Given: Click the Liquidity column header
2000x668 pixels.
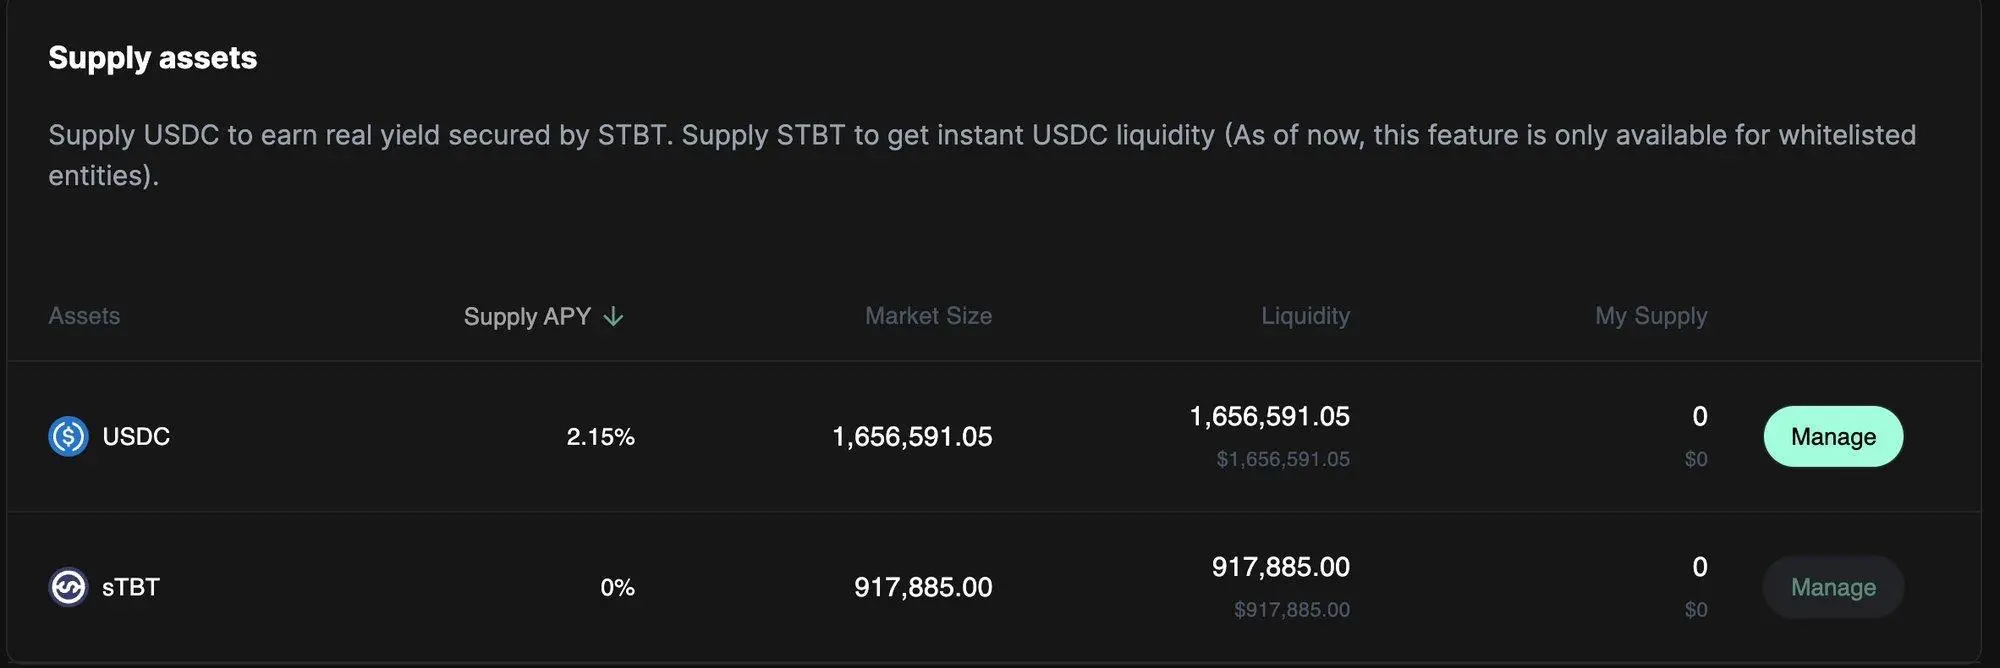Looking at the screenshot, I should [x=1305, y=316].
